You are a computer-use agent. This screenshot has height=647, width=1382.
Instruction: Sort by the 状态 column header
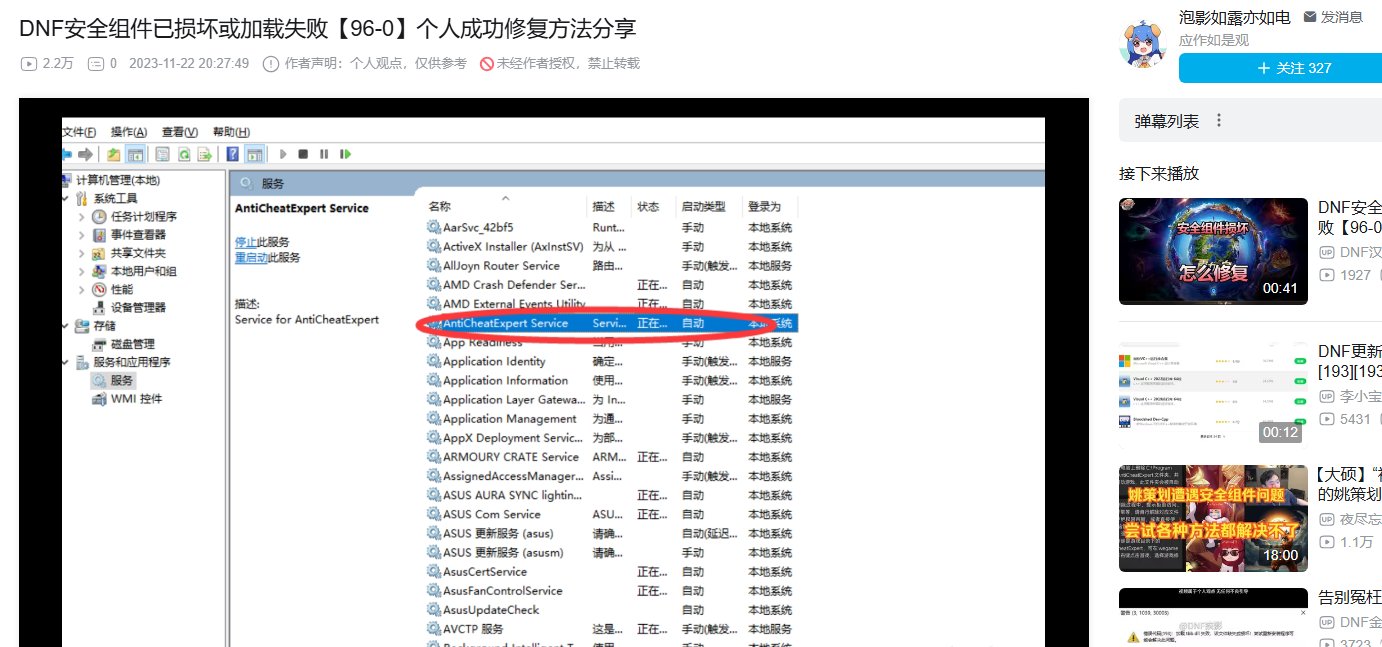648,207
